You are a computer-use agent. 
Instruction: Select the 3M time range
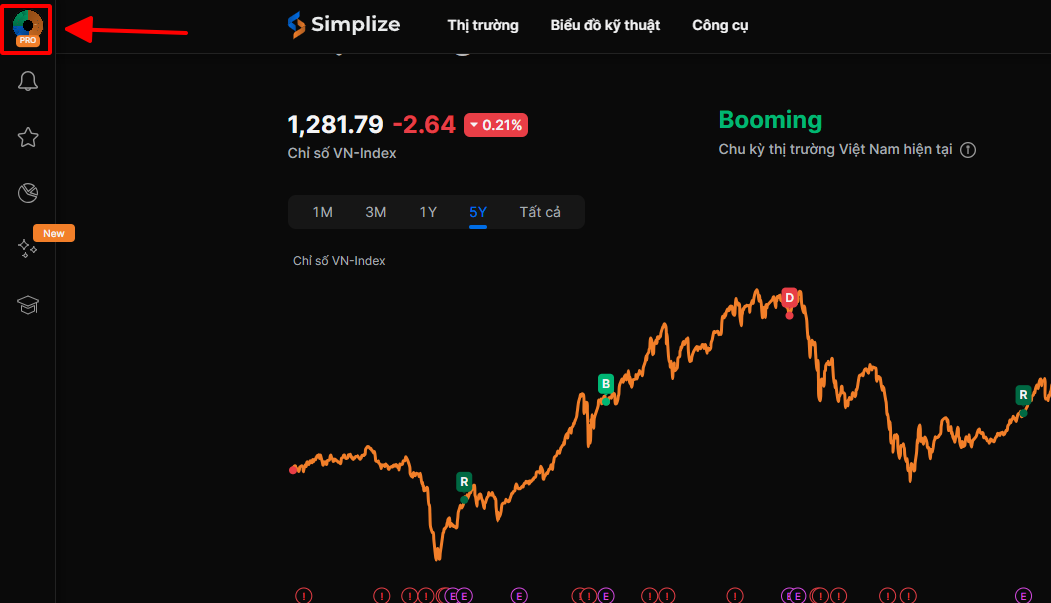[375, 212]
